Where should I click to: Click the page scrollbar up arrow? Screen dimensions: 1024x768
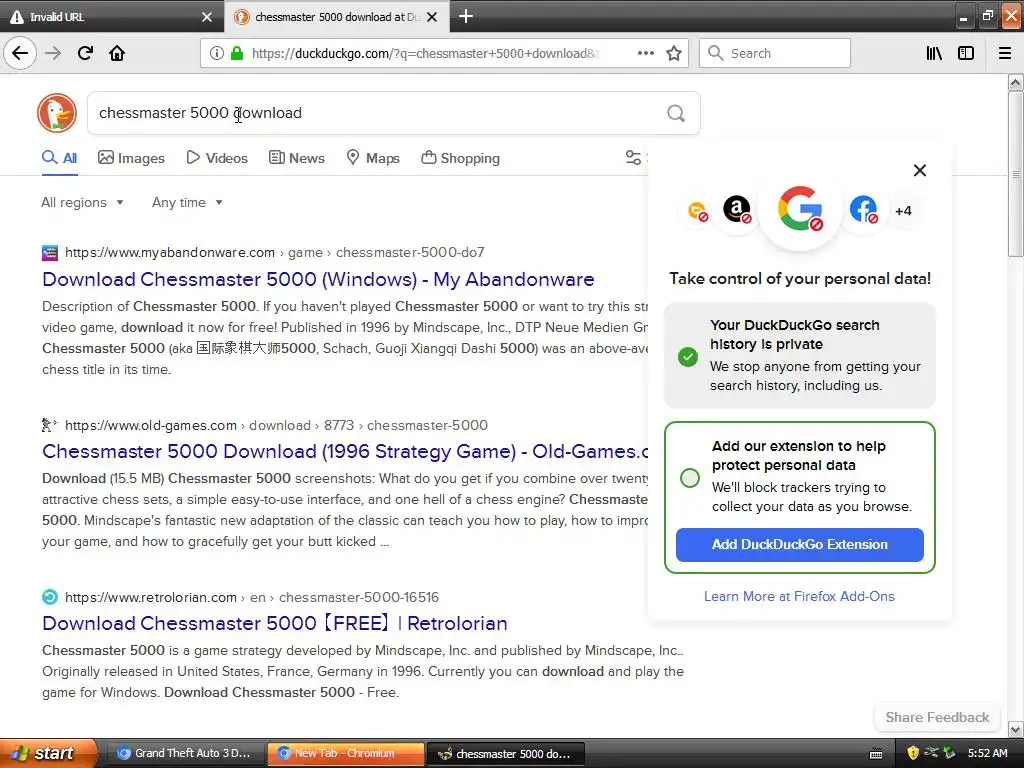1016,82
